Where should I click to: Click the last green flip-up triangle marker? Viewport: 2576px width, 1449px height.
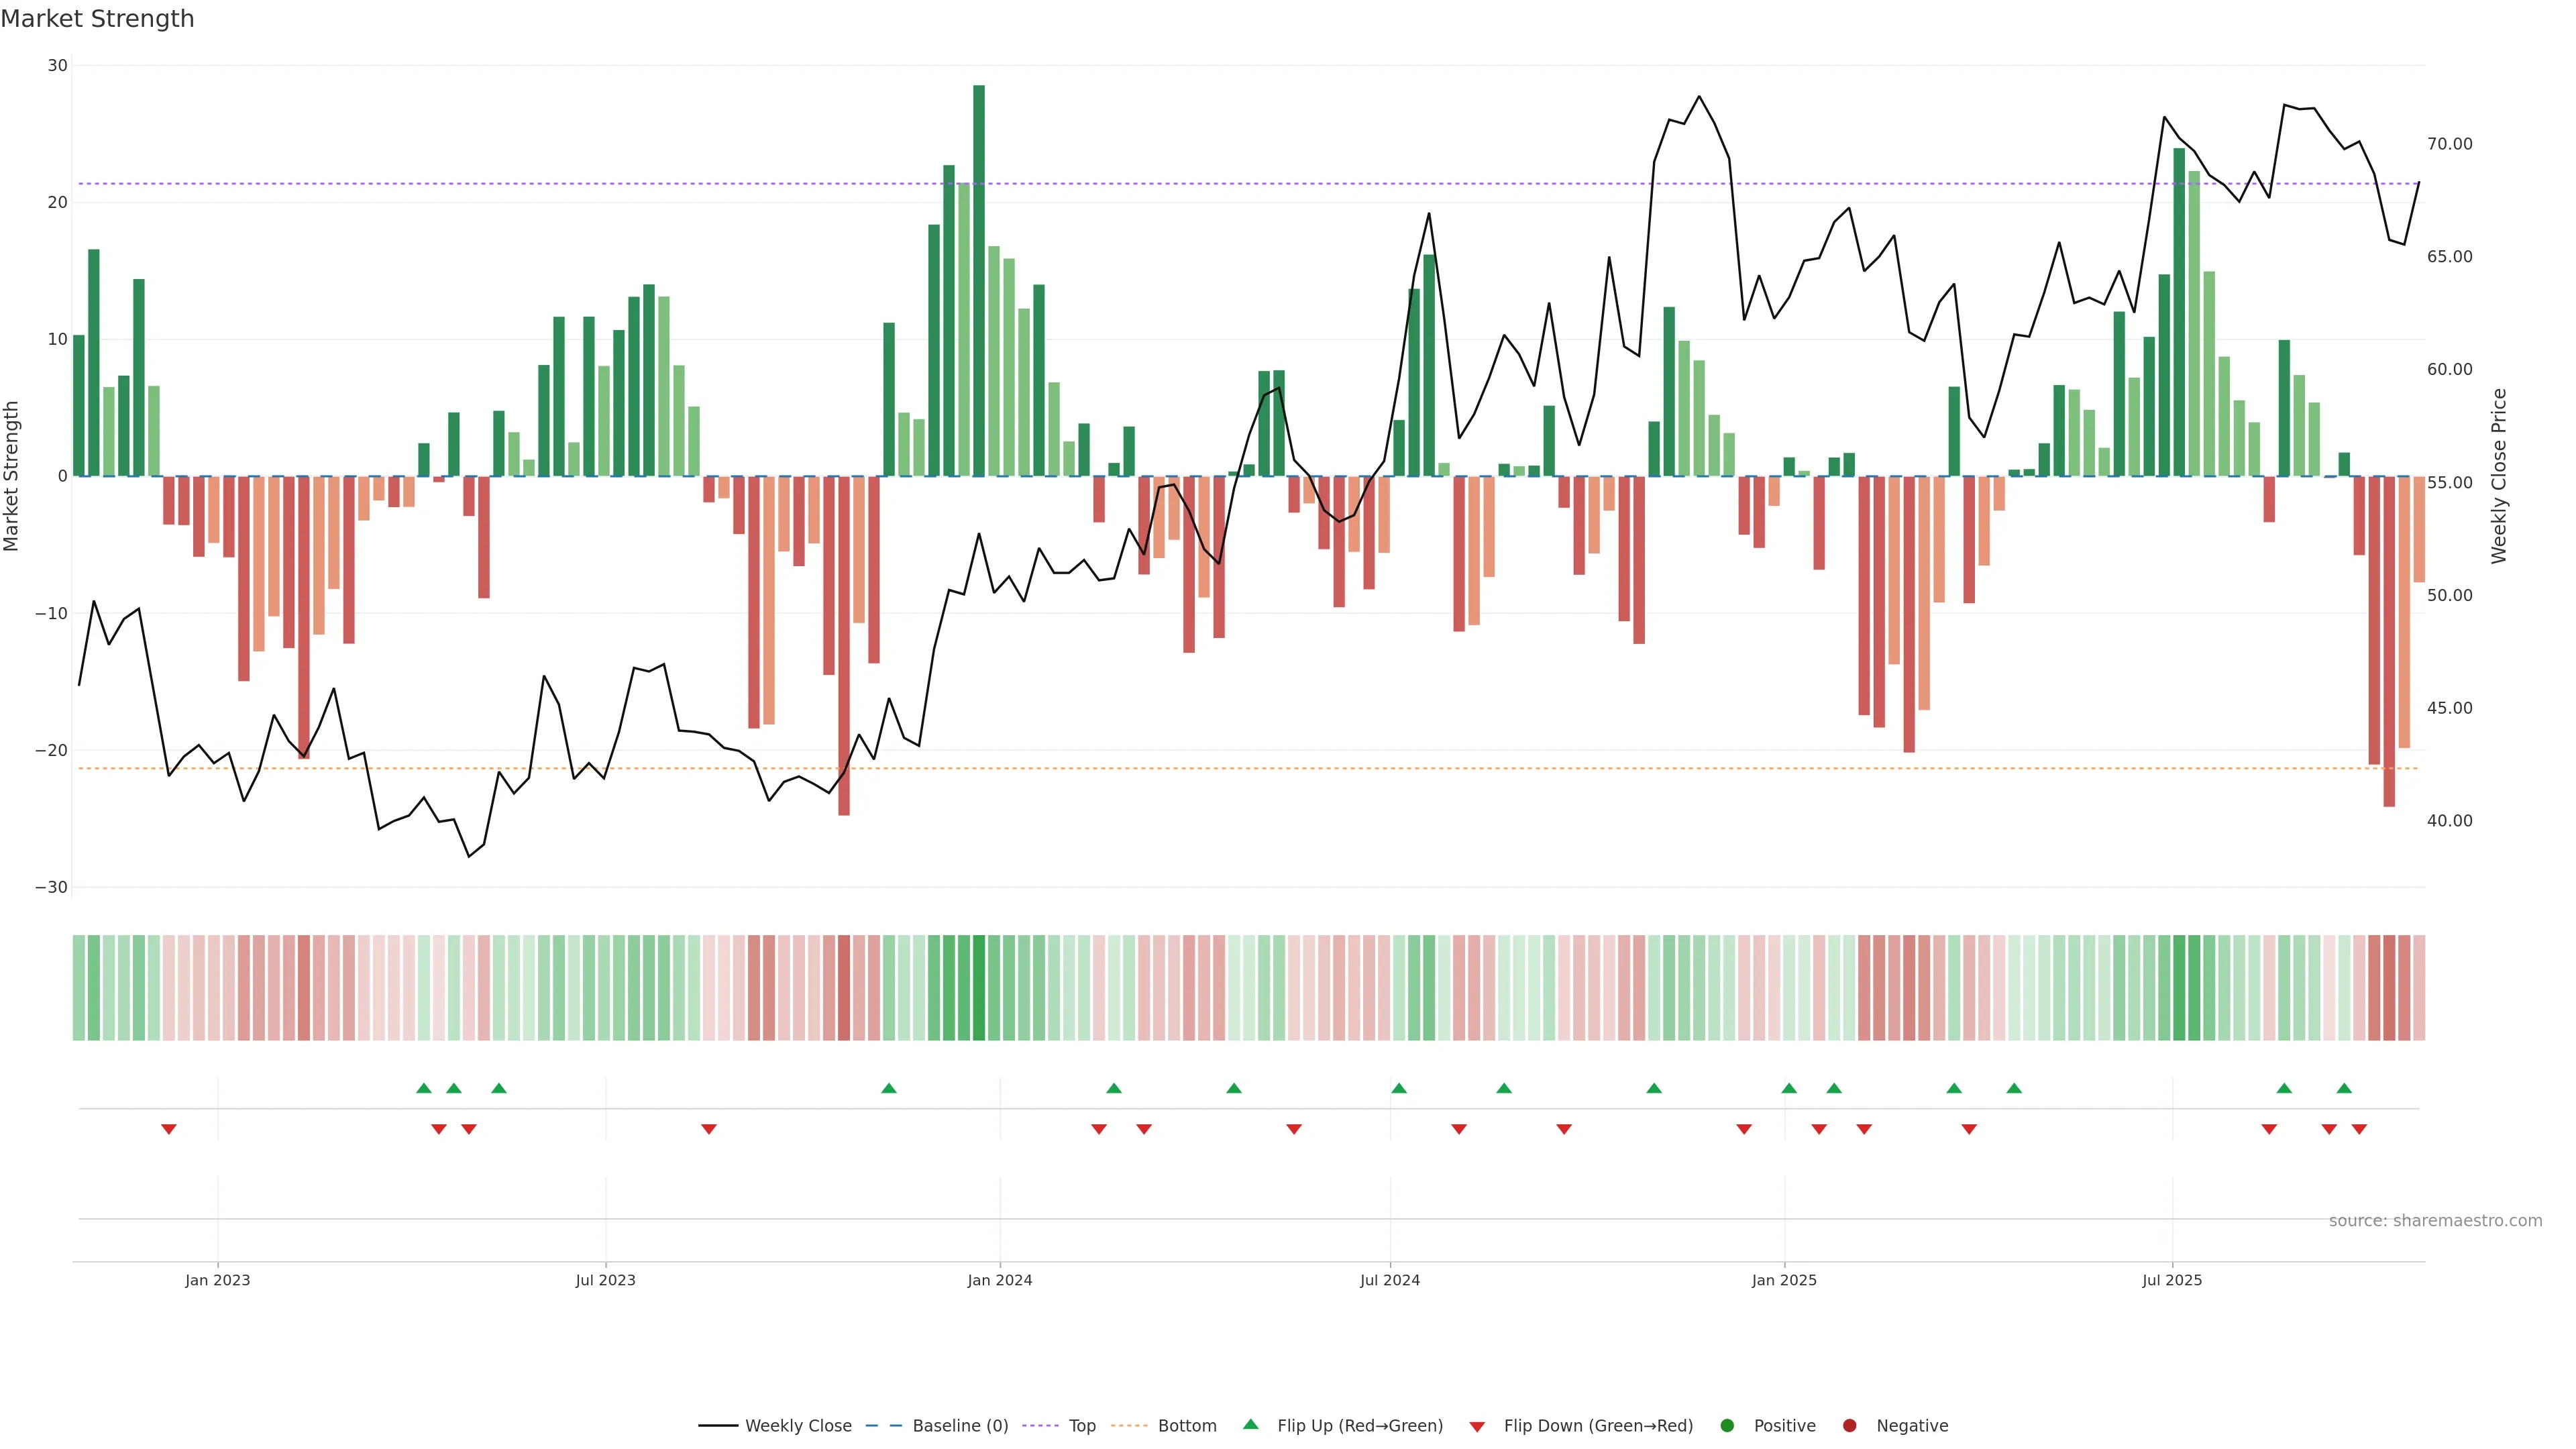2344,1088
